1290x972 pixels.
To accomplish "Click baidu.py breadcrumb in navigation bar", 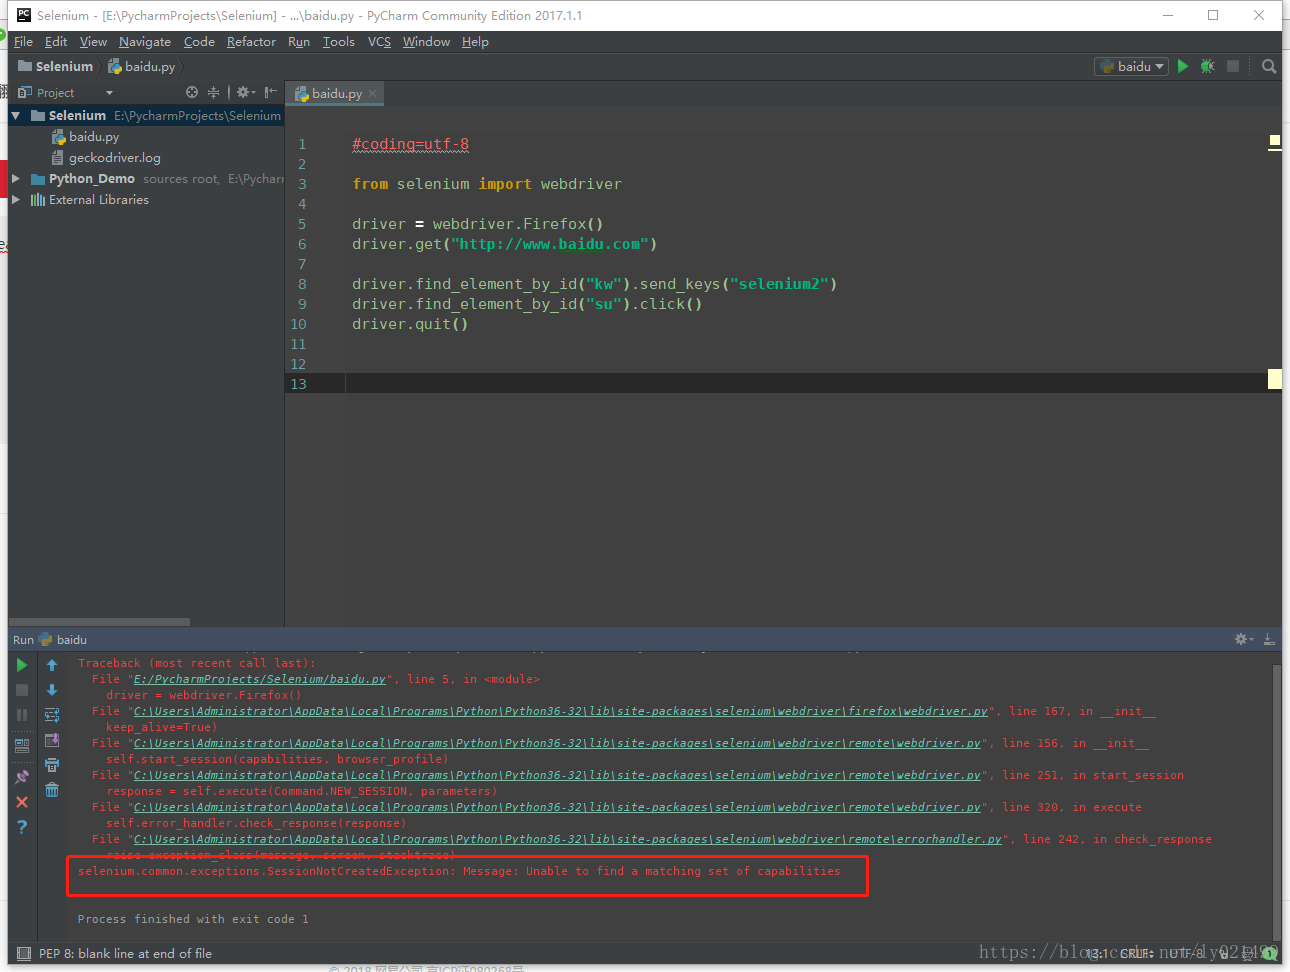I will [141, 66].
